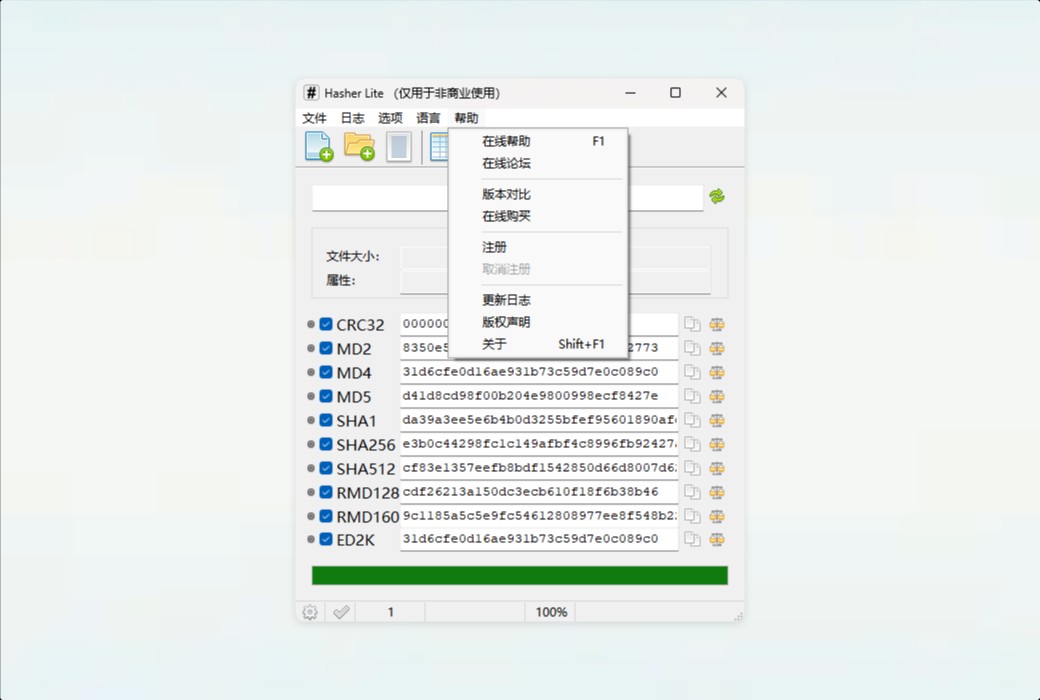The height and width of the screenshot is (700, 1040).
Task: Open the 语言 menu
Action: click(427, 117)
